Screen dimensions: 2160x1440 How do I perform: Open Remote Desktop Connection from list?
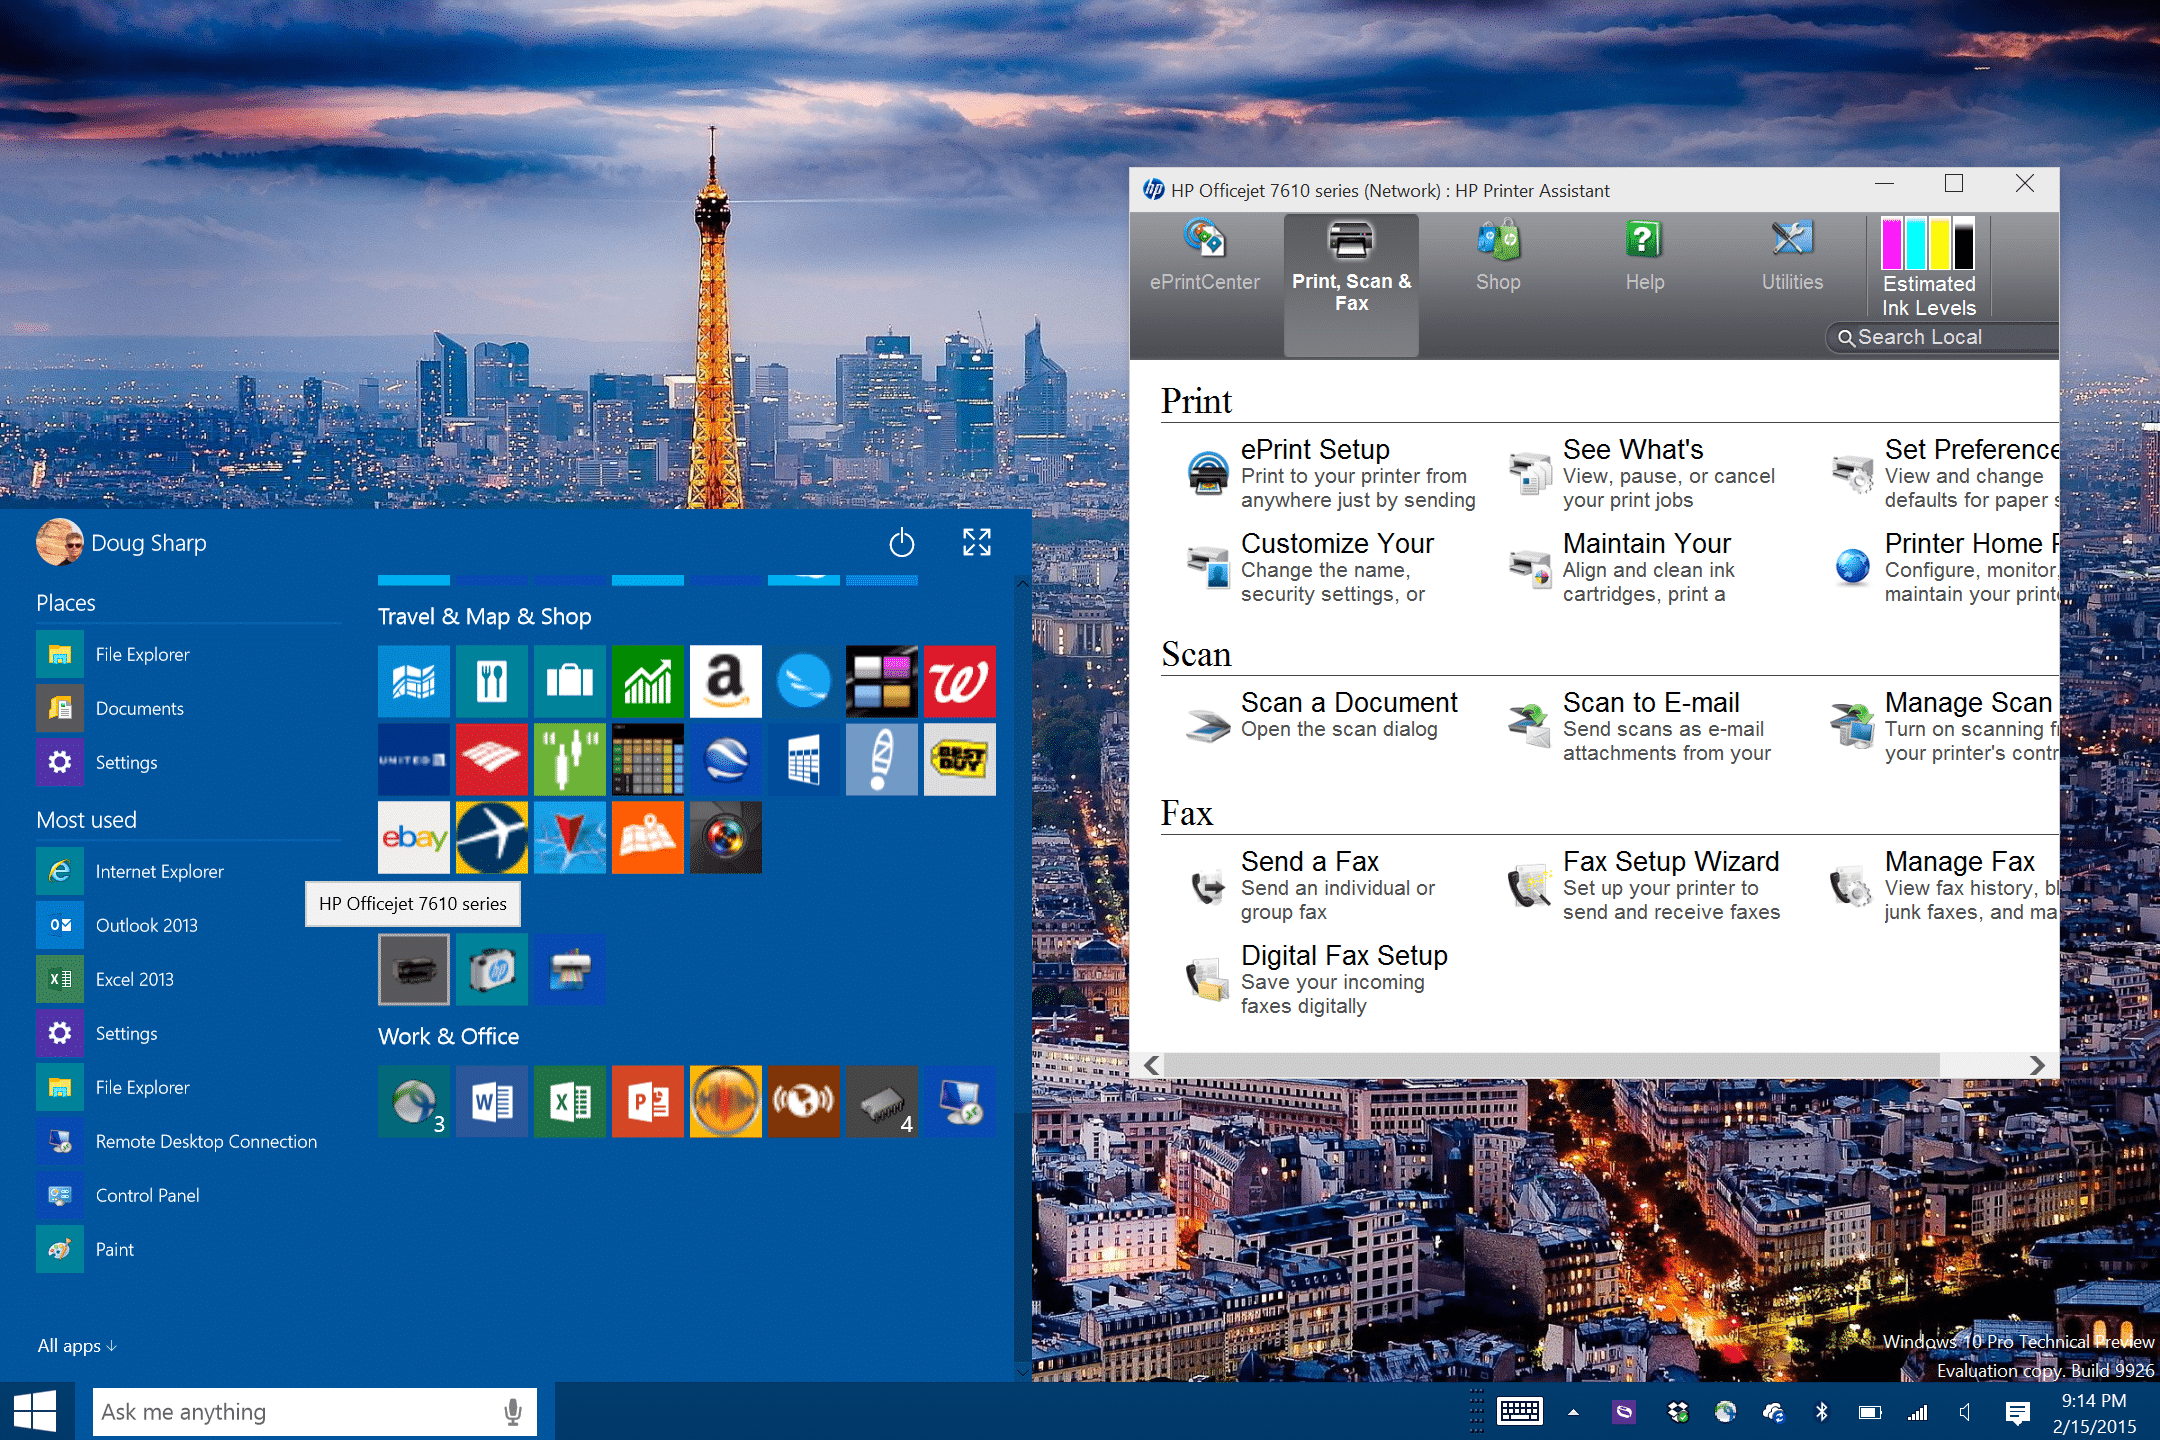click(188, 1141)
